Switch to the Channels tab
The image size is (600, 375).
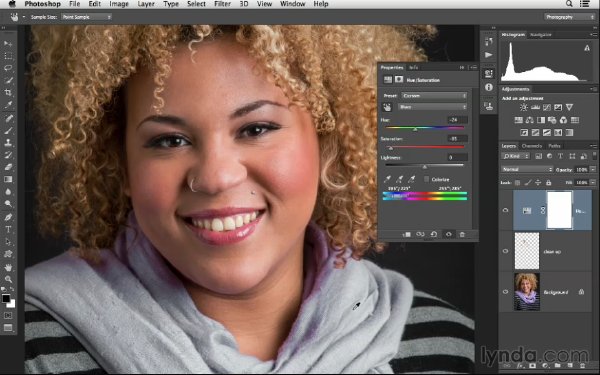[x=532, y=146]
